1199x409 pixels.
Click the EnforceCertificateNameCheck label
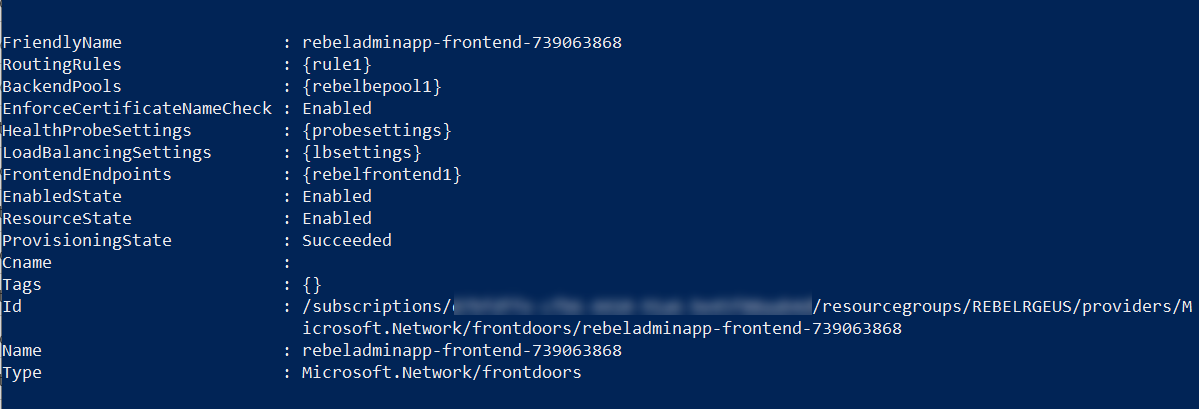pyautogui.click(x=137, y=109)
